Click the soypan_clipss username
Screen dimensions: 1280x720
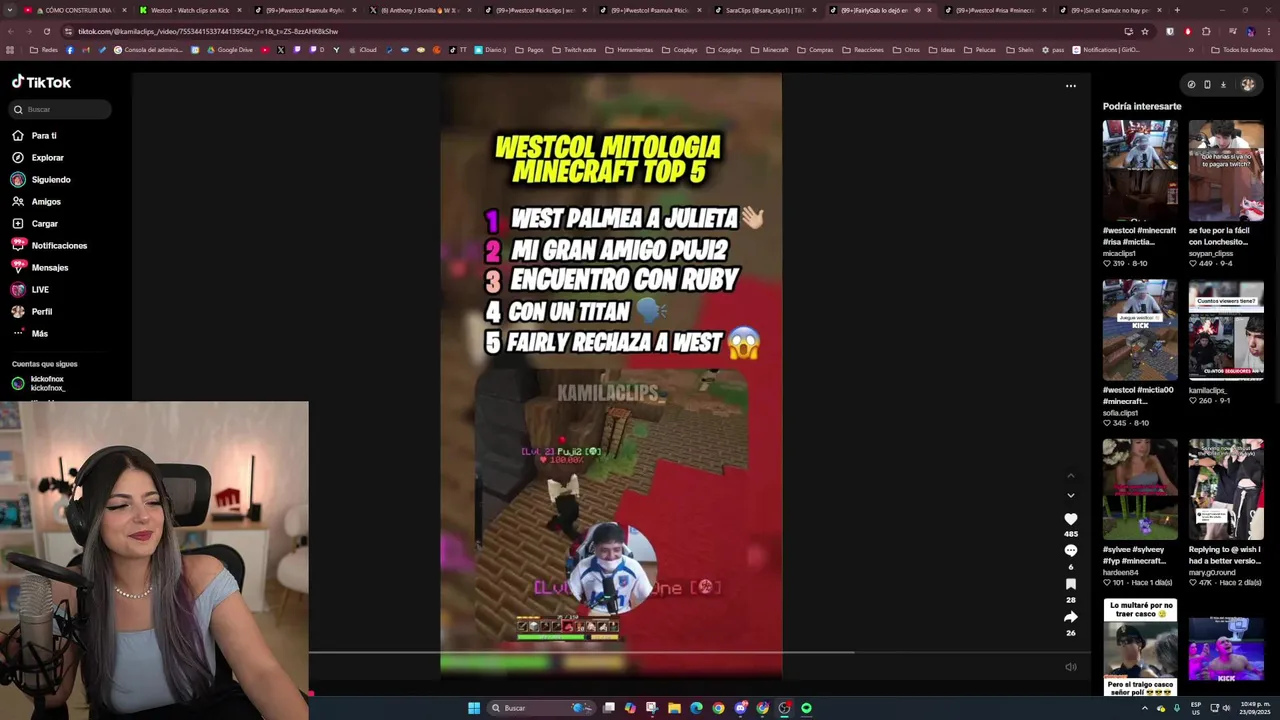[1211, 253]
